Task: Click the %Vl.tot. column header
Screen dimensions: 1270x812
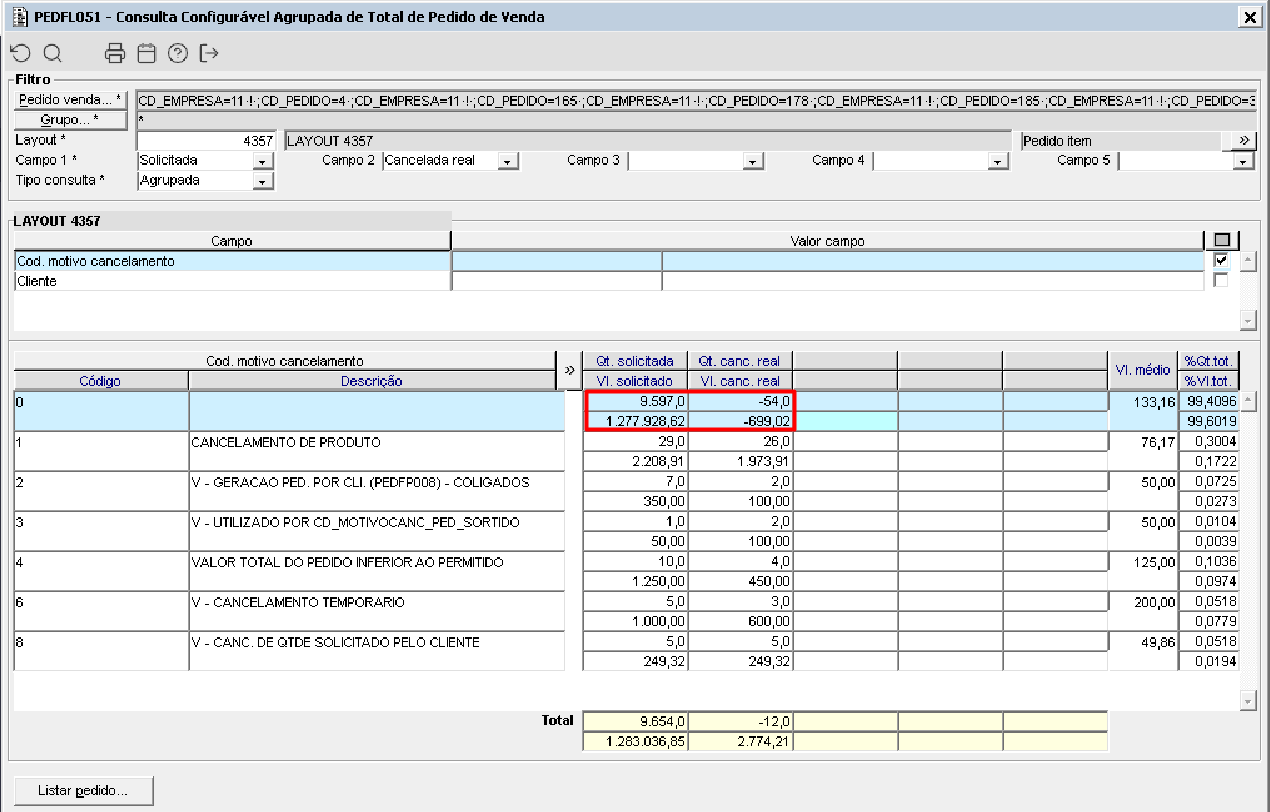Action: click(1209, 381)
